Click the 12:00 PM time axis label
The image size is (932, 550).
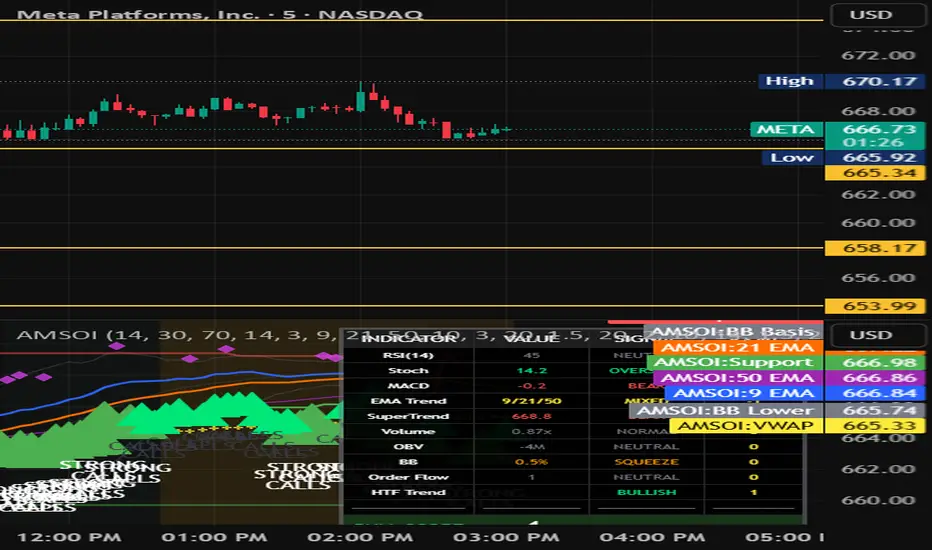point(69,538)
